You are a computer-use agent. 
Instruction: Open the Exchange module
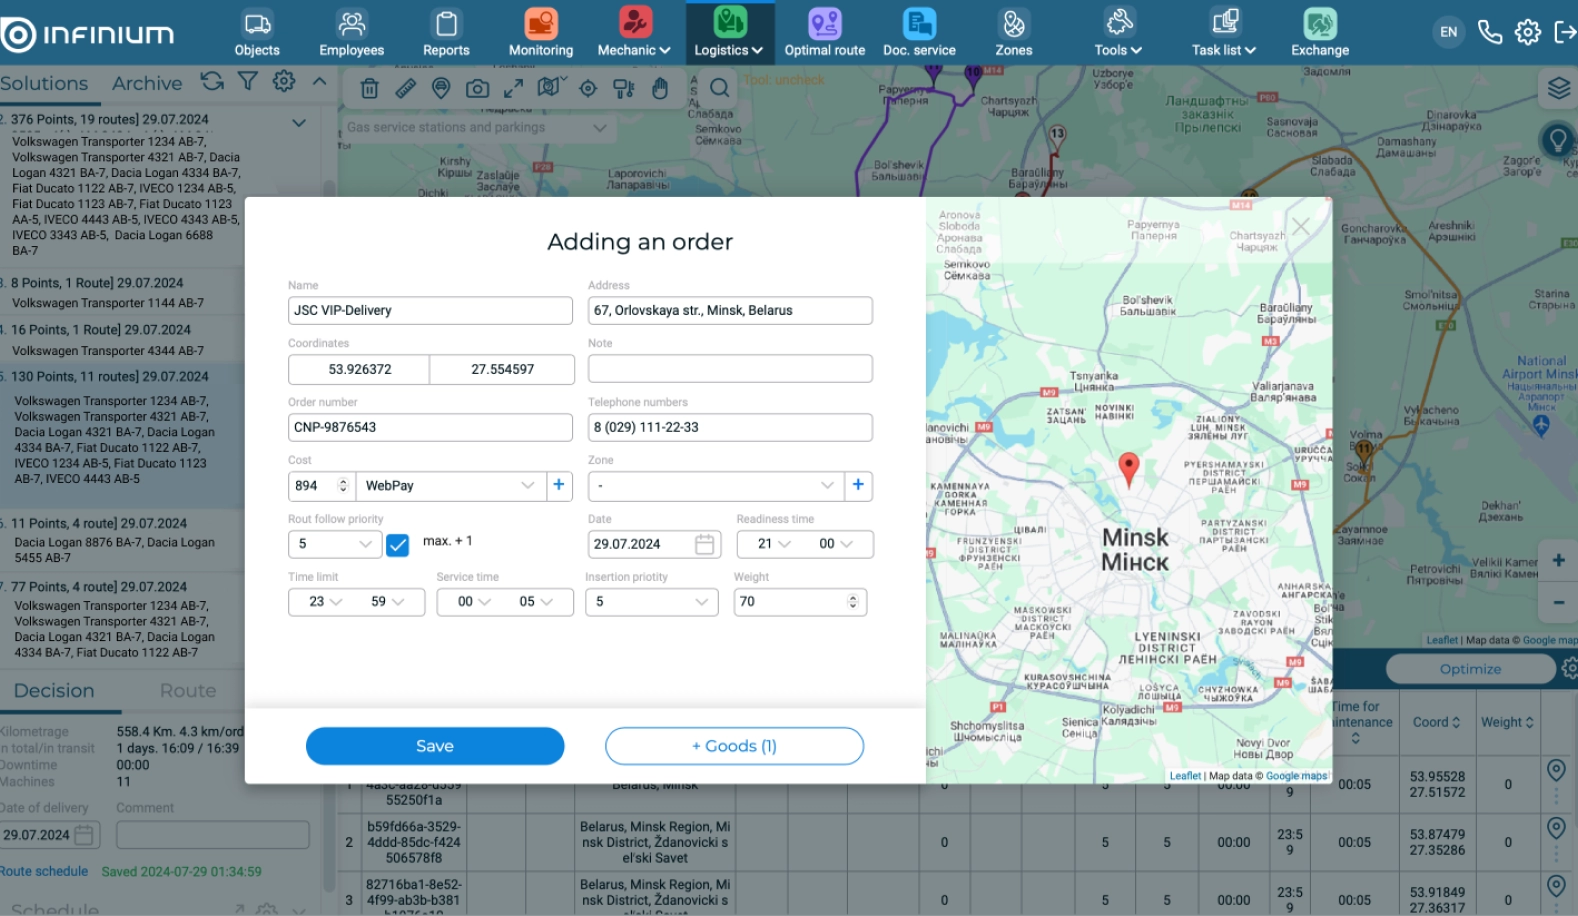pos(1319,24)
